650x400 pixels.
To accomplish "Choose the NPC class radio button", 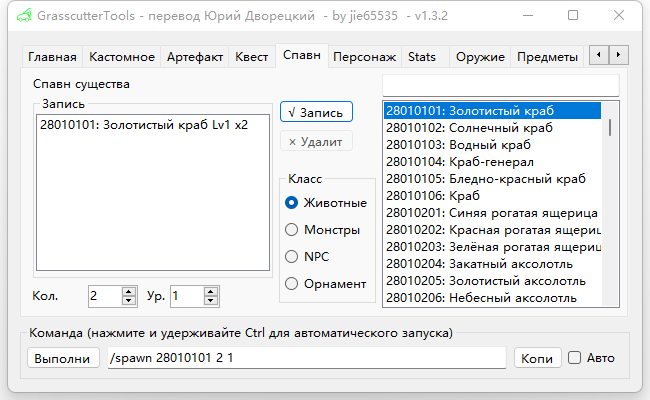I will [292, 256].
